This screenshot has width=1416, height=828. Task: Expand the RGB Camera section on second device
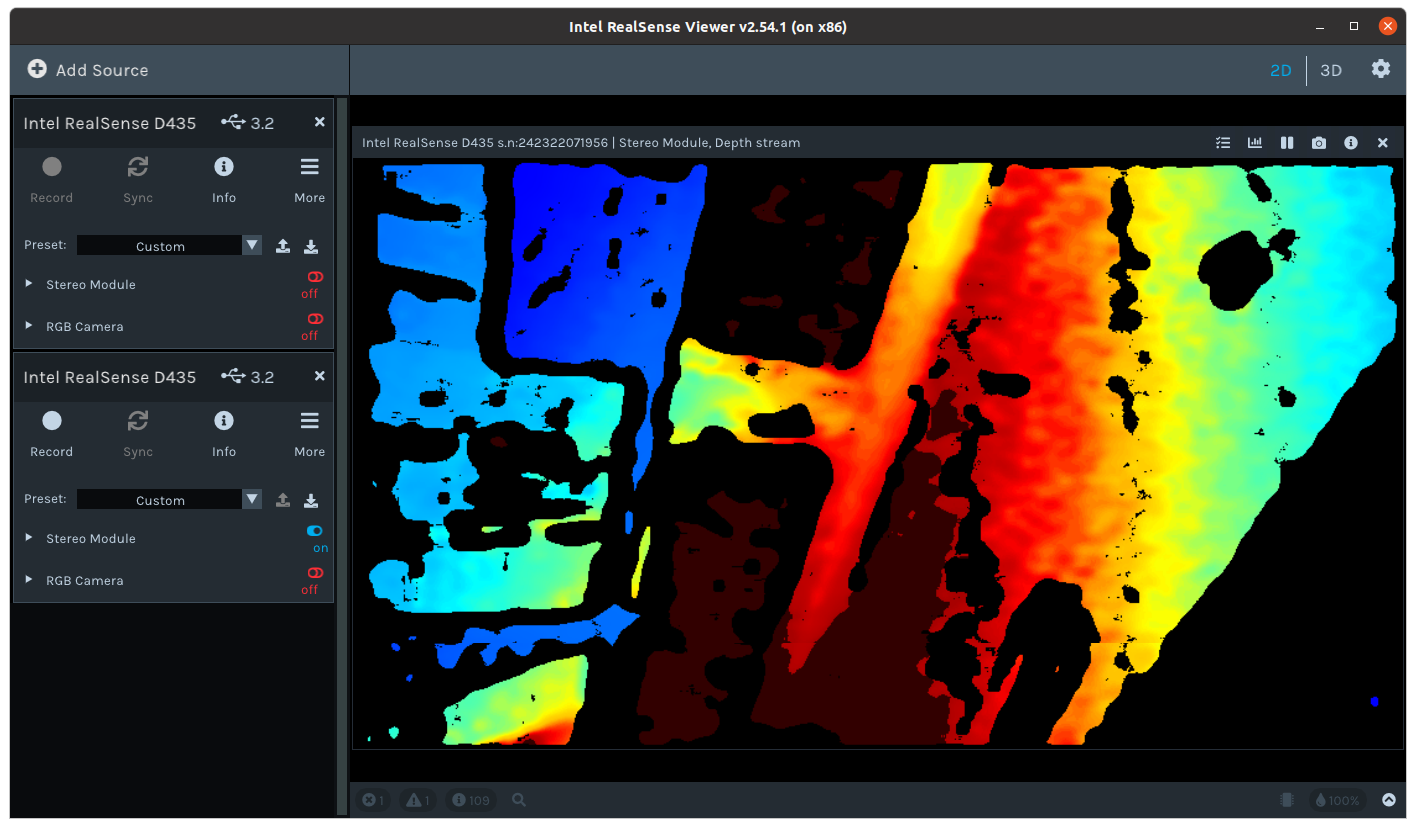(27, 580)
